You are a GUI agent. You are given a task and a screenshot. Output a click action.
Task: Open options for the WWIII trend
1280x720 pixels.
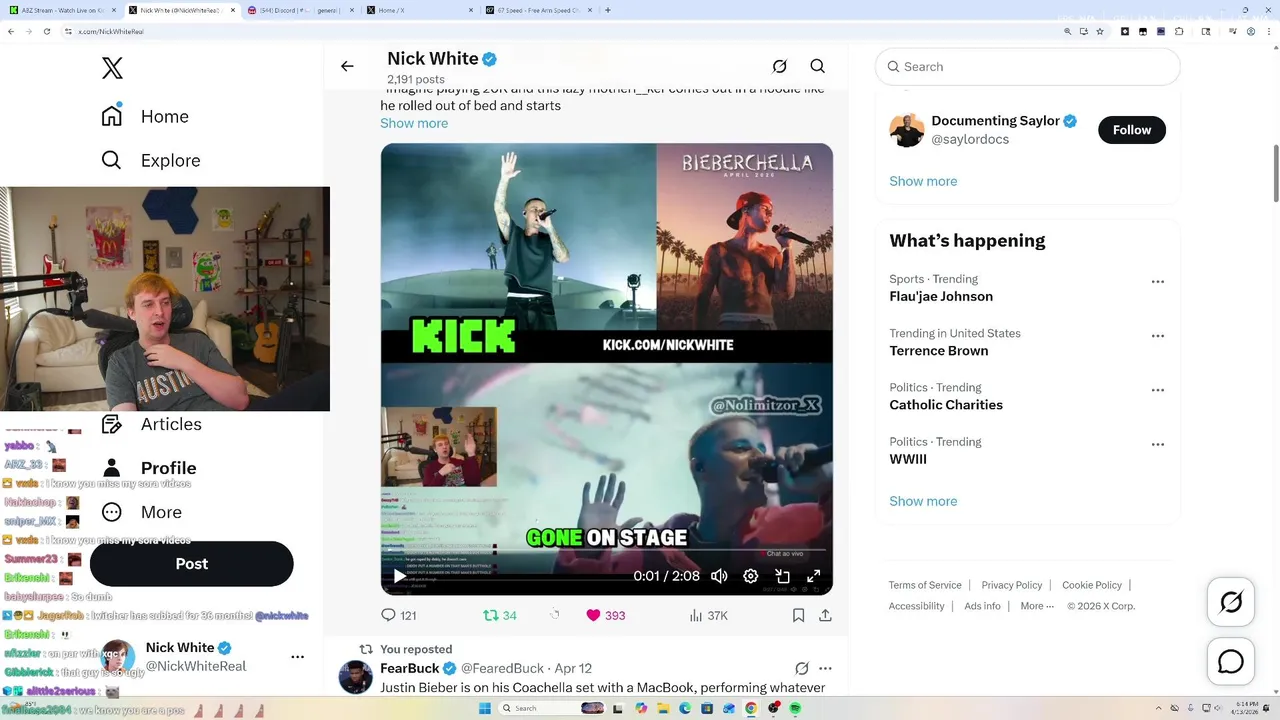[1158, 444]
